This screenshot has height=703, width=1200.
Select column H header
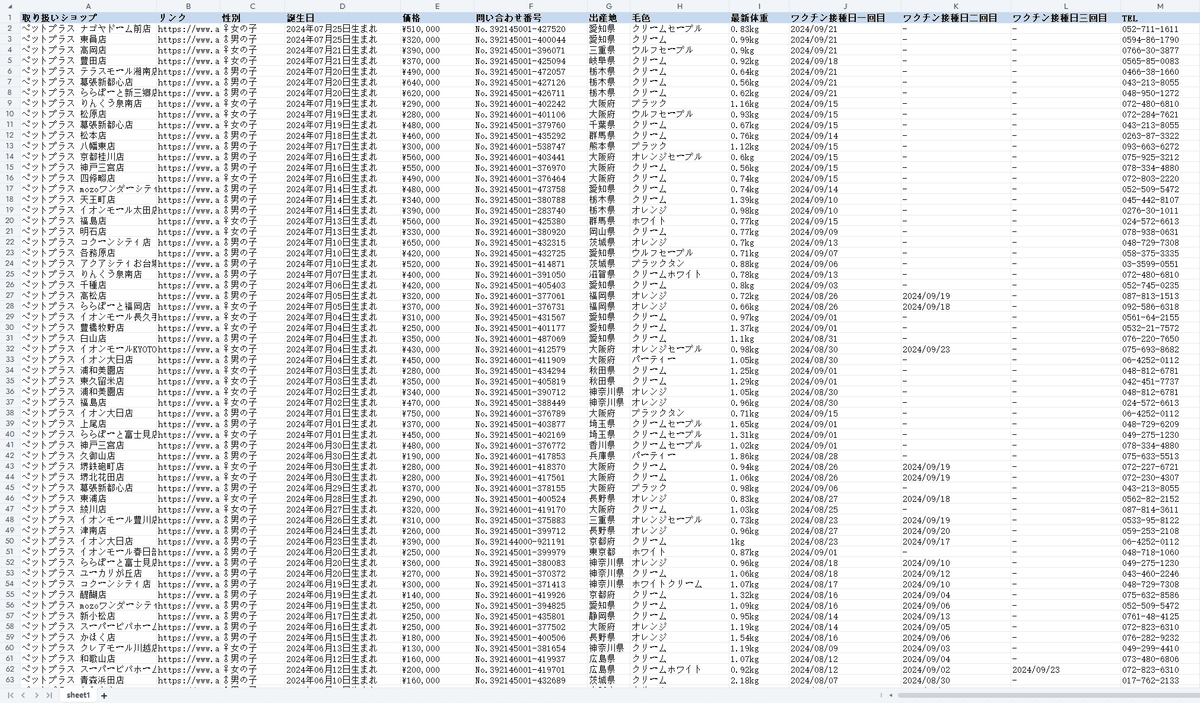(678, 6)
